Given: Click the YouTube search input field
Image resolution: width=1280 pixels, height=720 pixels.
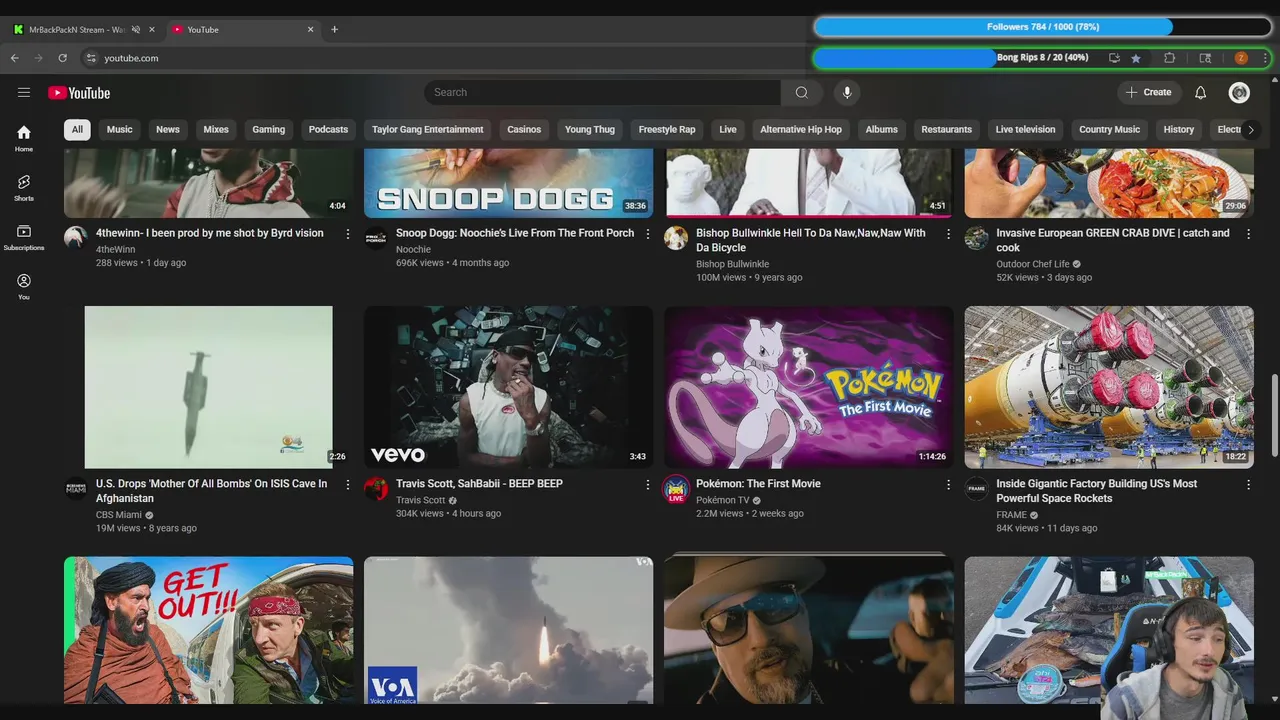Looking at the screenshot, I should point(602,92).
